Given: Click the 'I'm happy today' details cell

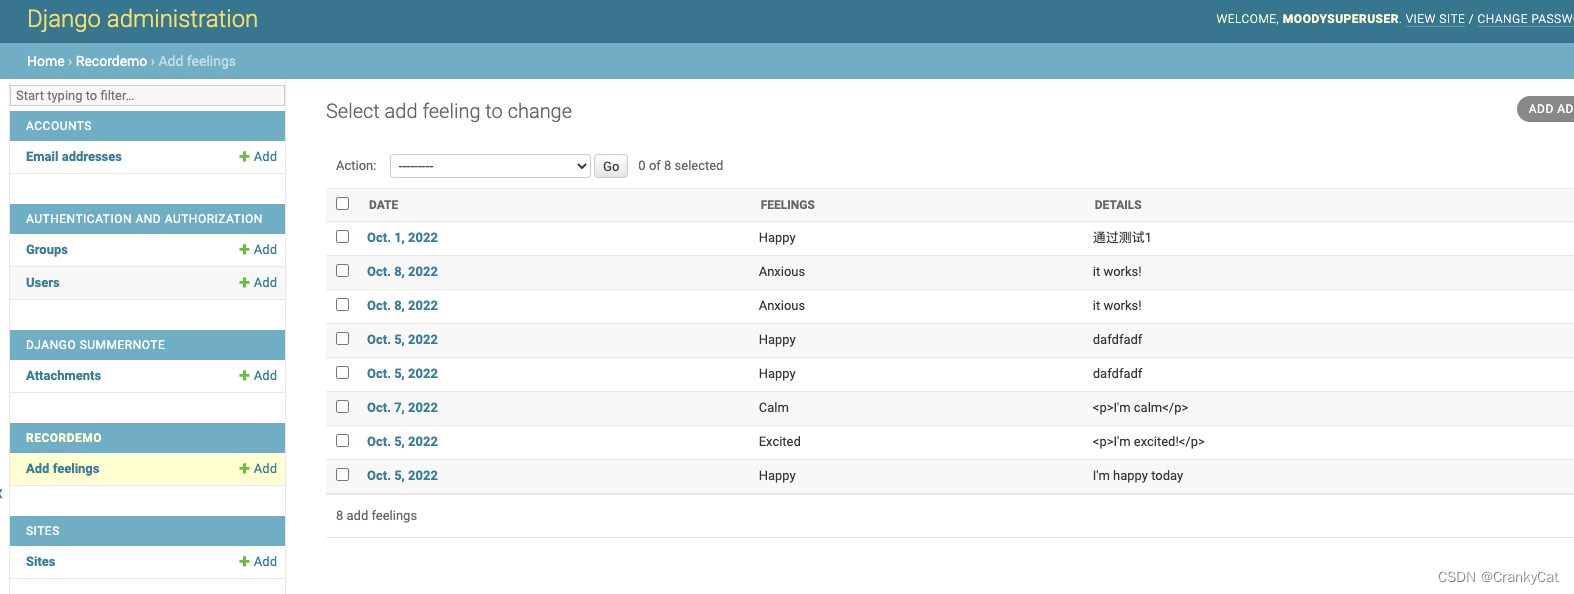Looking at the screenshot, I should pos(1138,476).
